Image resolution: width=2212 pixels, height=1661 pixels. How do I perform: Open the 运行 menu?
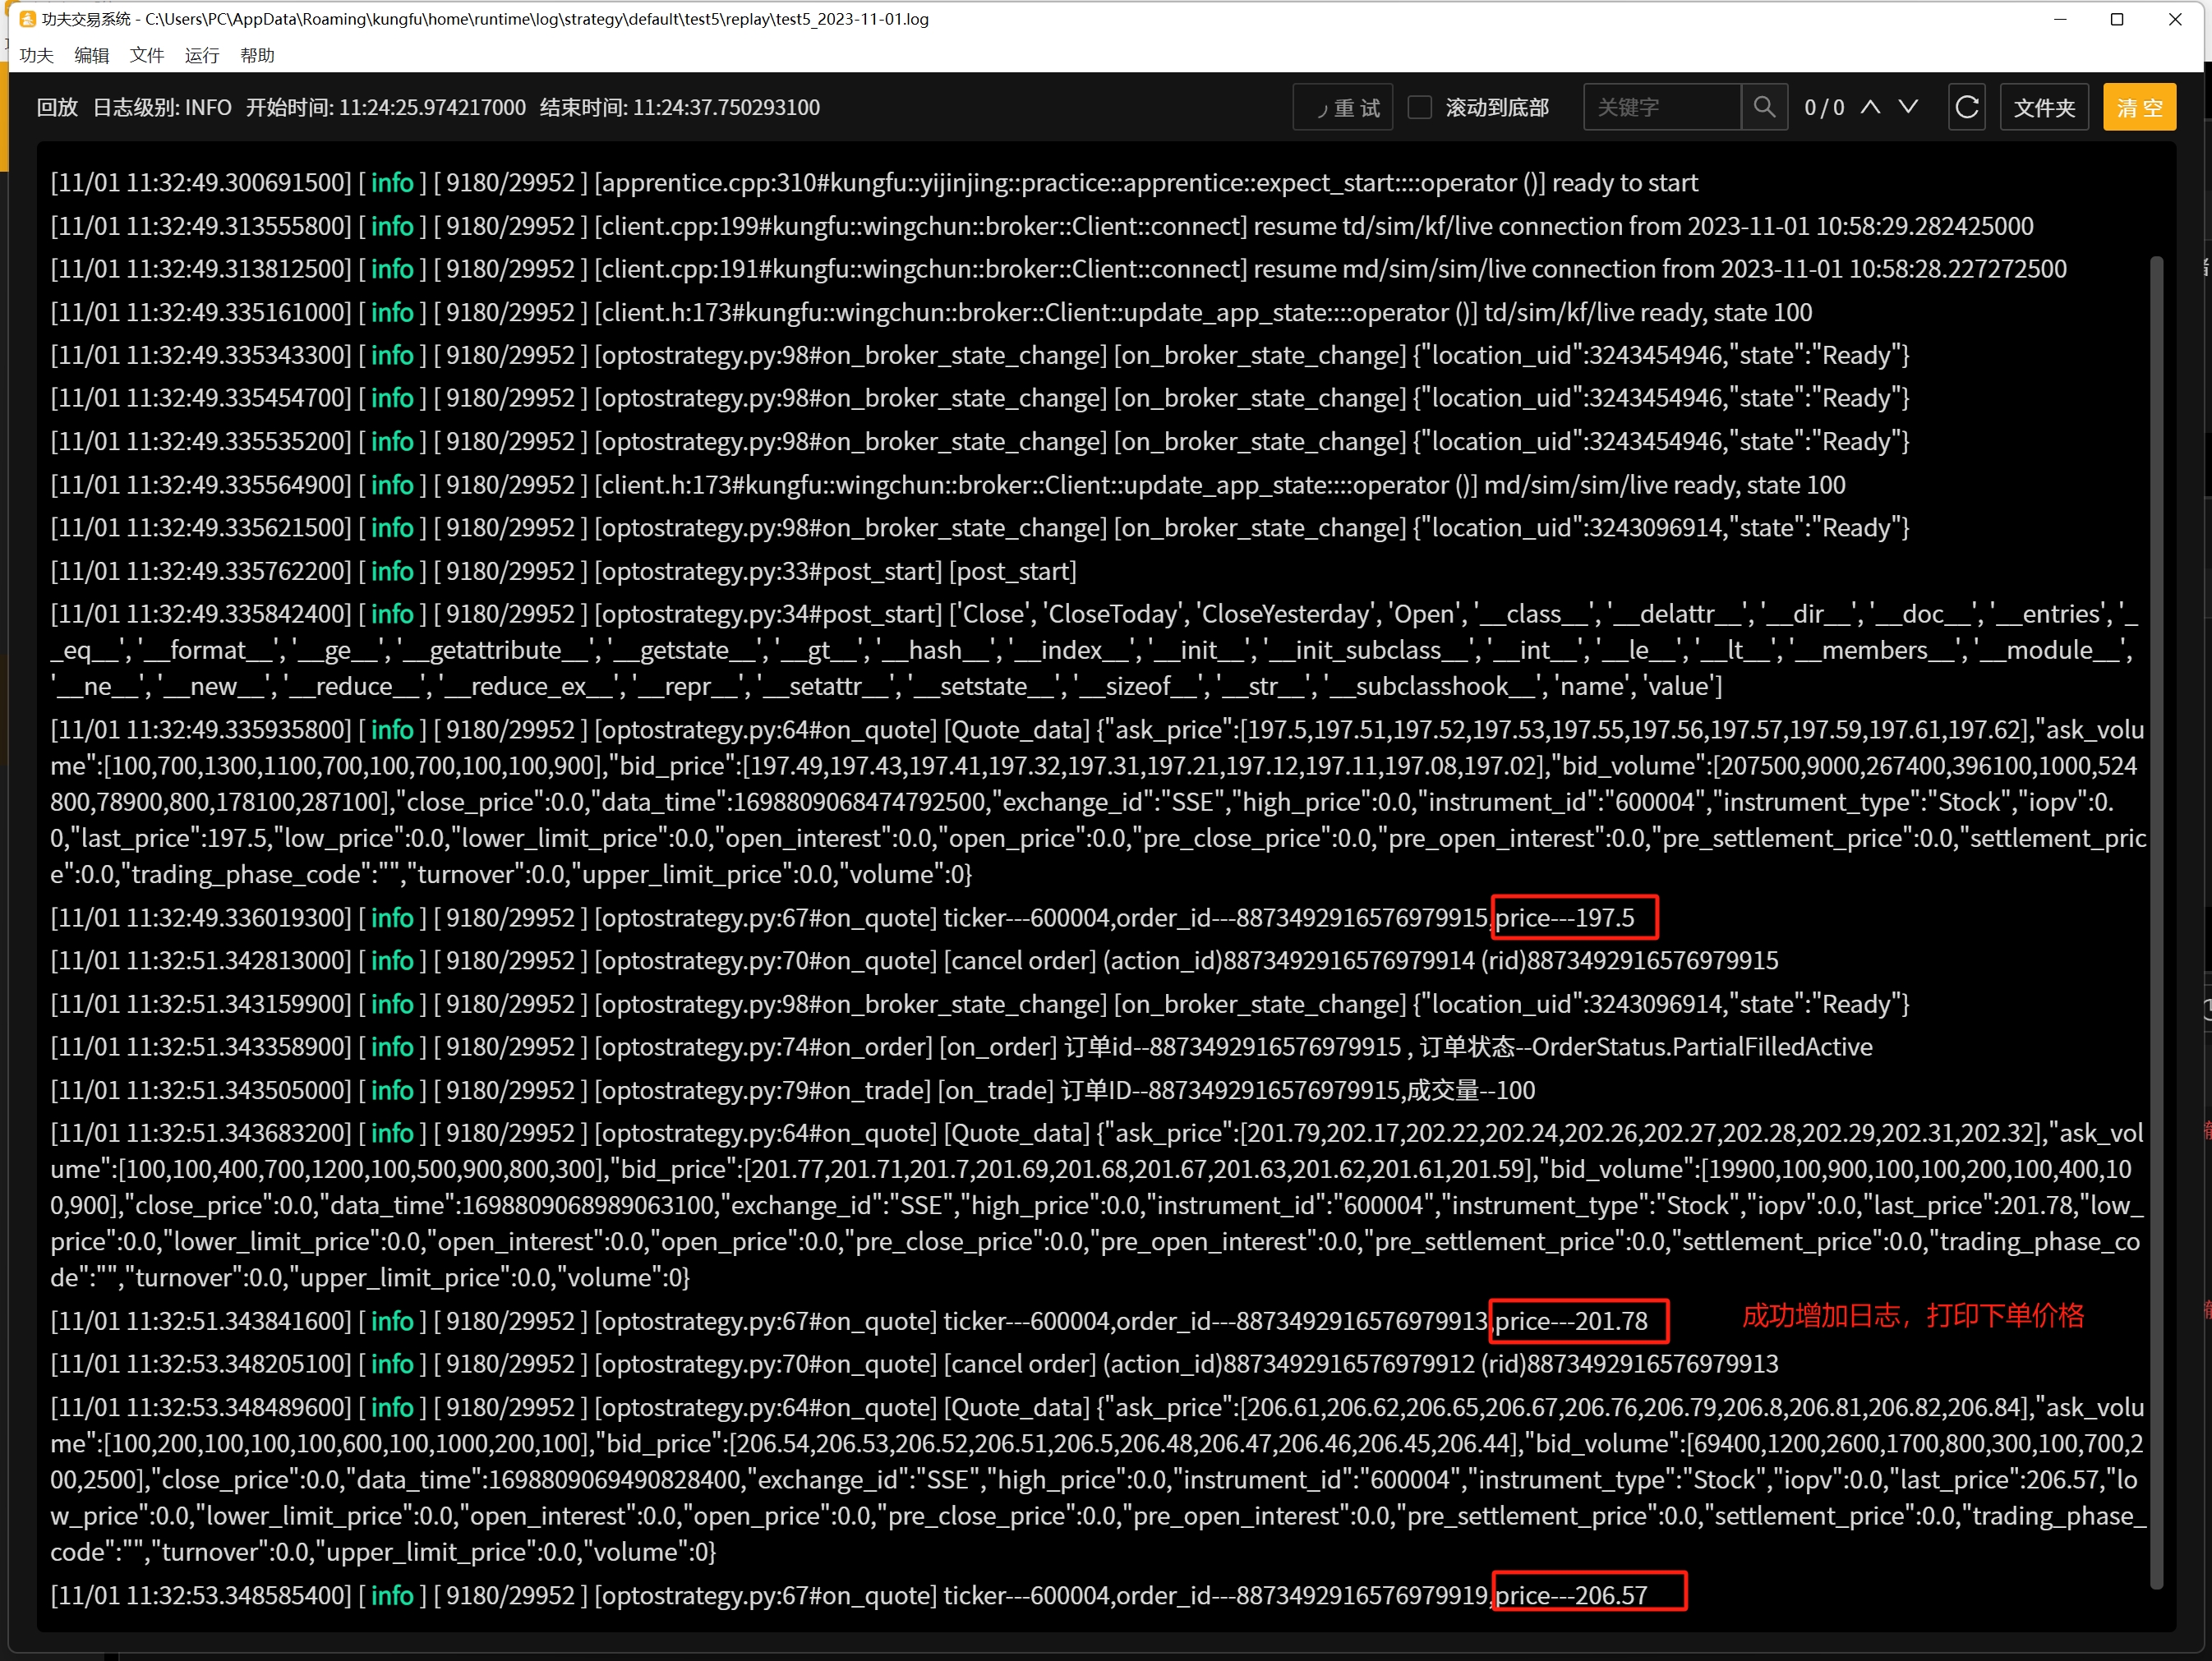[202, 55]
